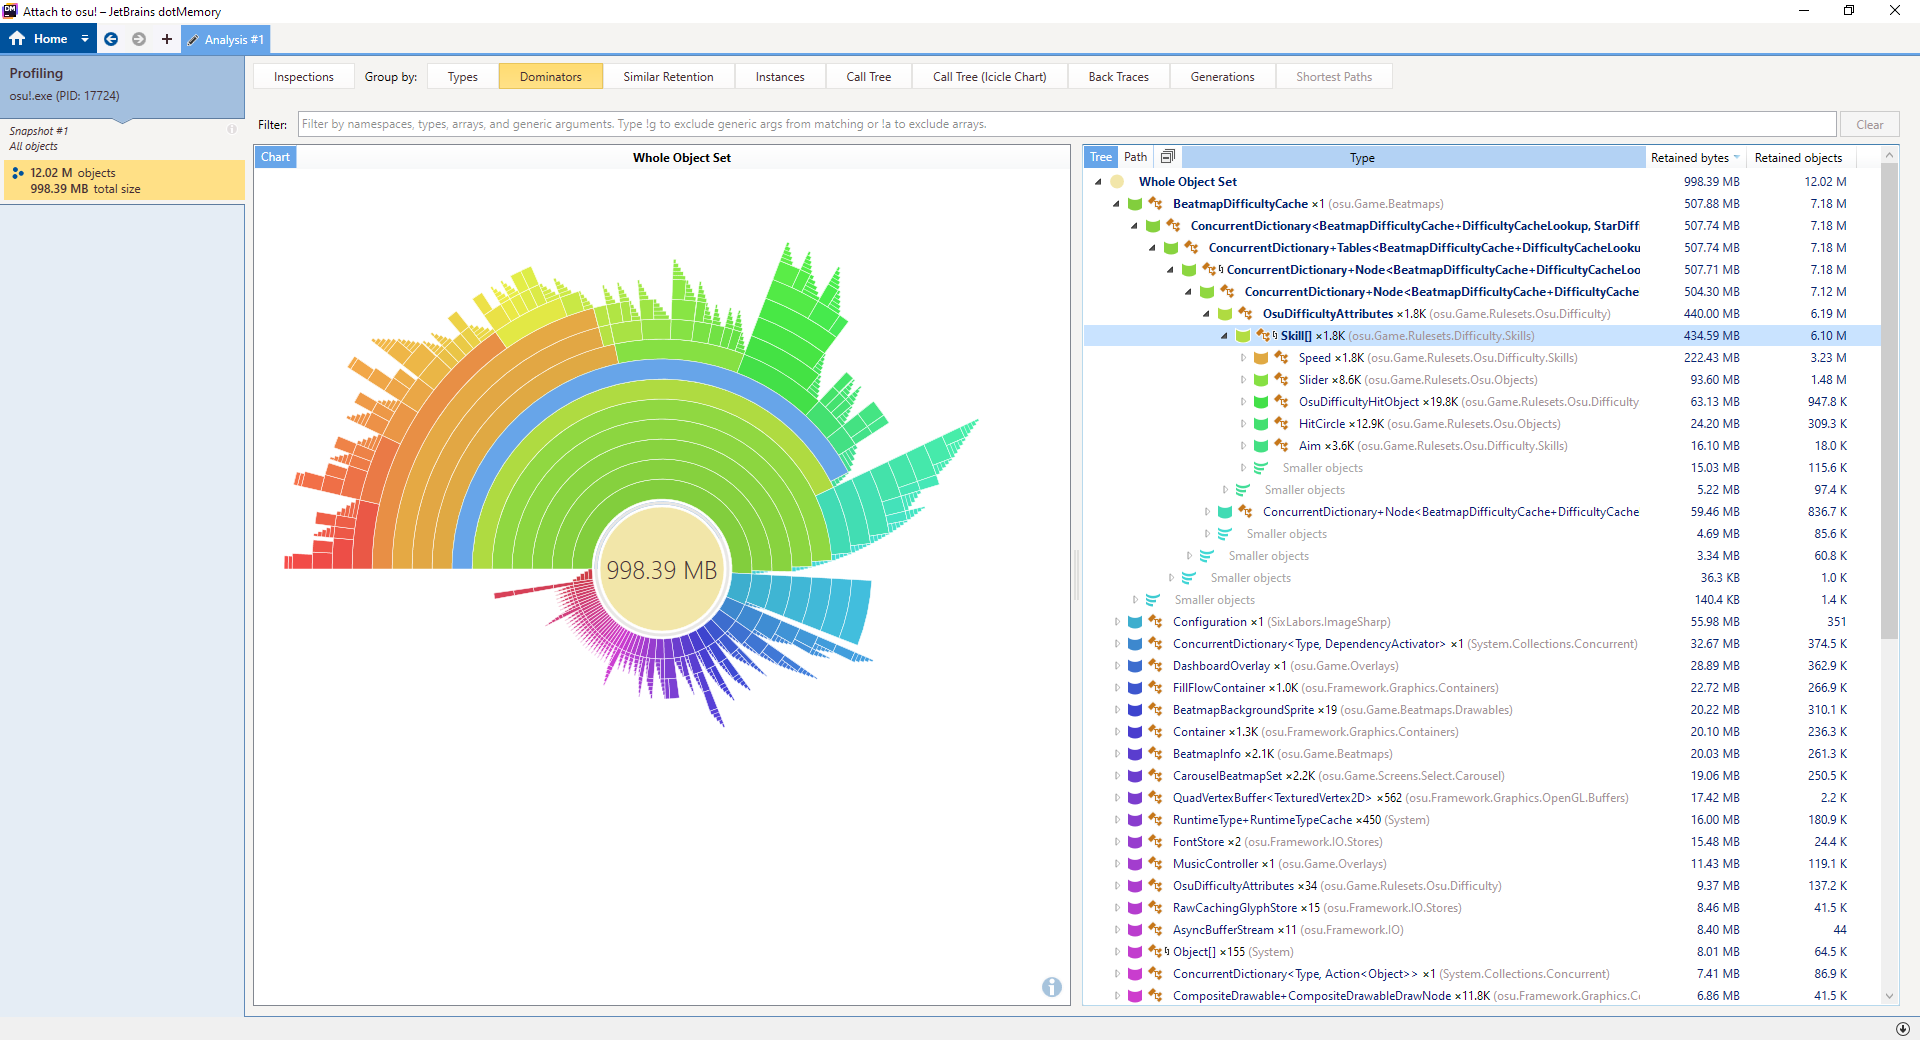Sort by the Retained bytes column header
This screenshot has width=1920, height=1040.
tap(1695, 158)
